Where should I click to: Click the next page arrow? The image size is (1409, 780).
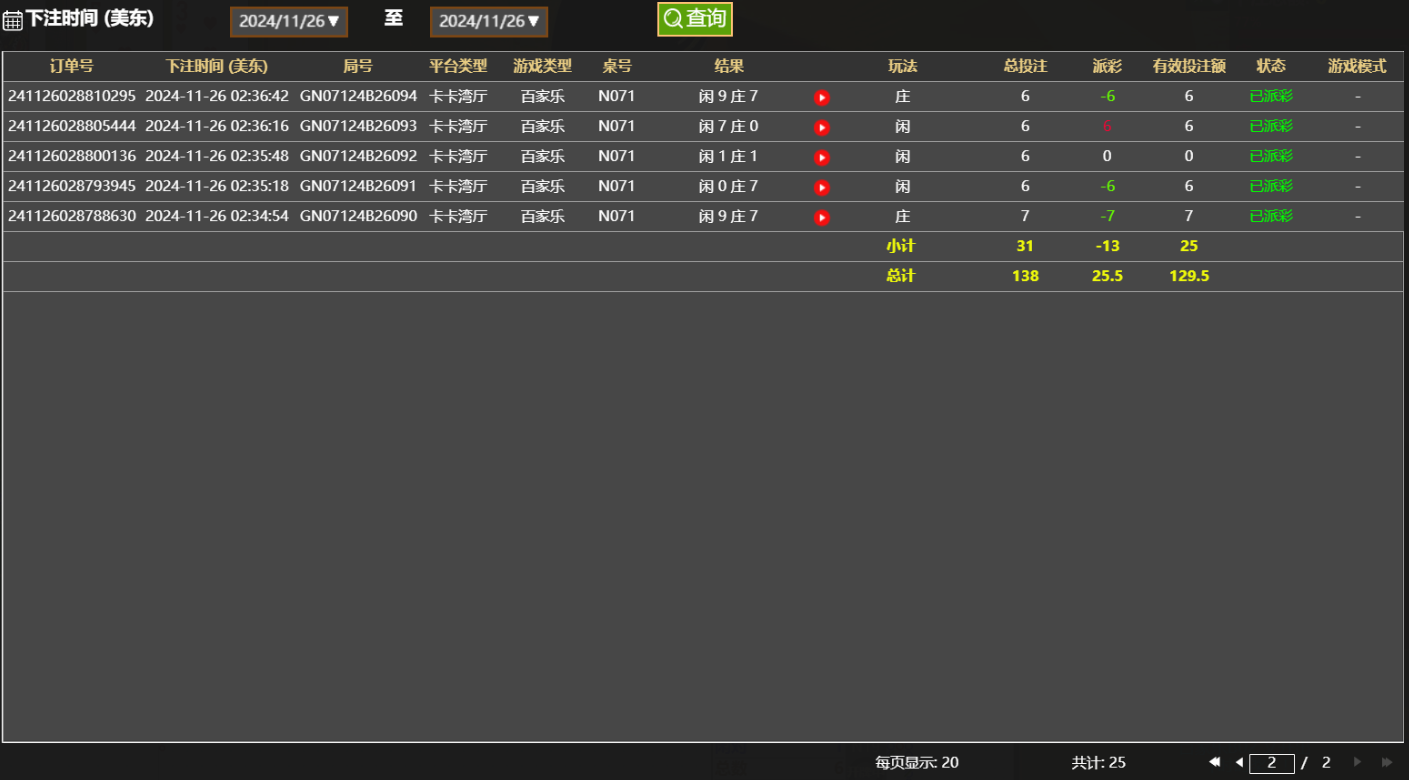(x=1357, y=762)
